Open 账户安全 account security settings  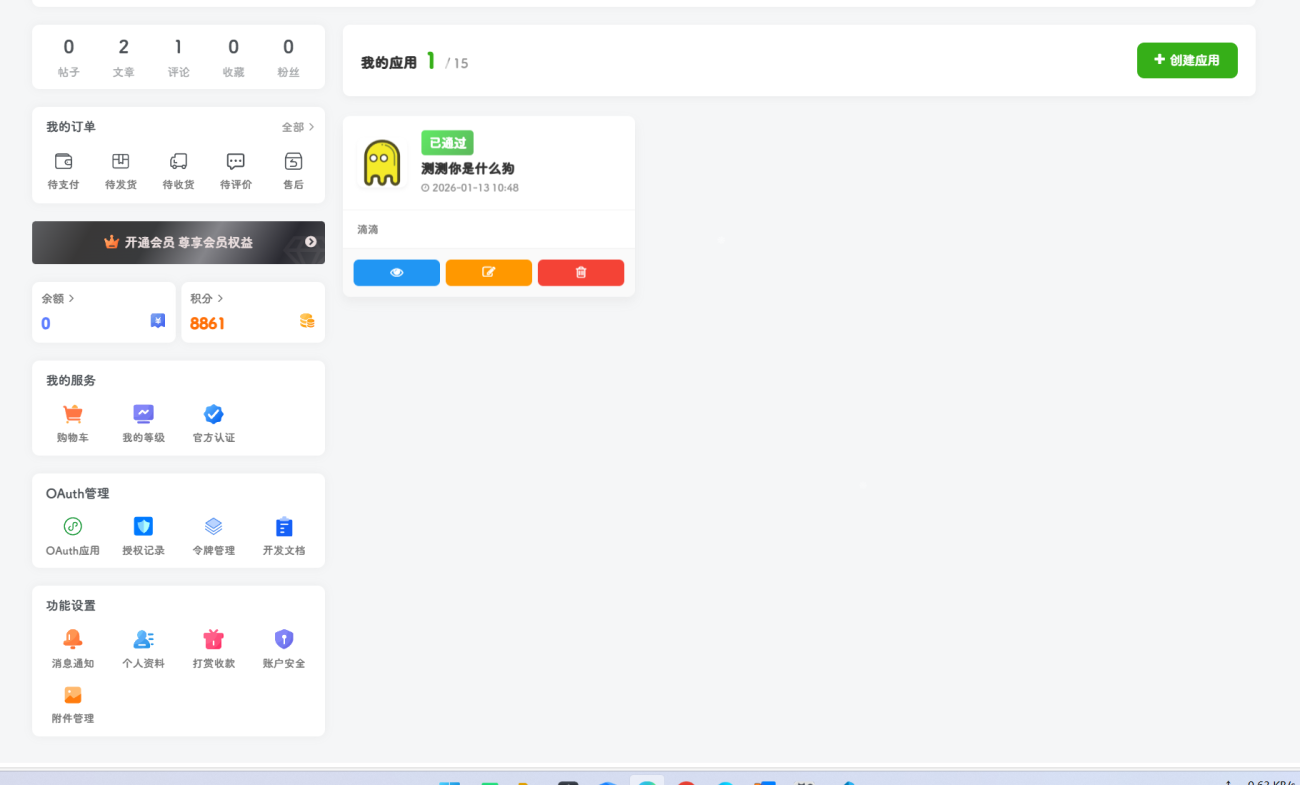(284, 648)
